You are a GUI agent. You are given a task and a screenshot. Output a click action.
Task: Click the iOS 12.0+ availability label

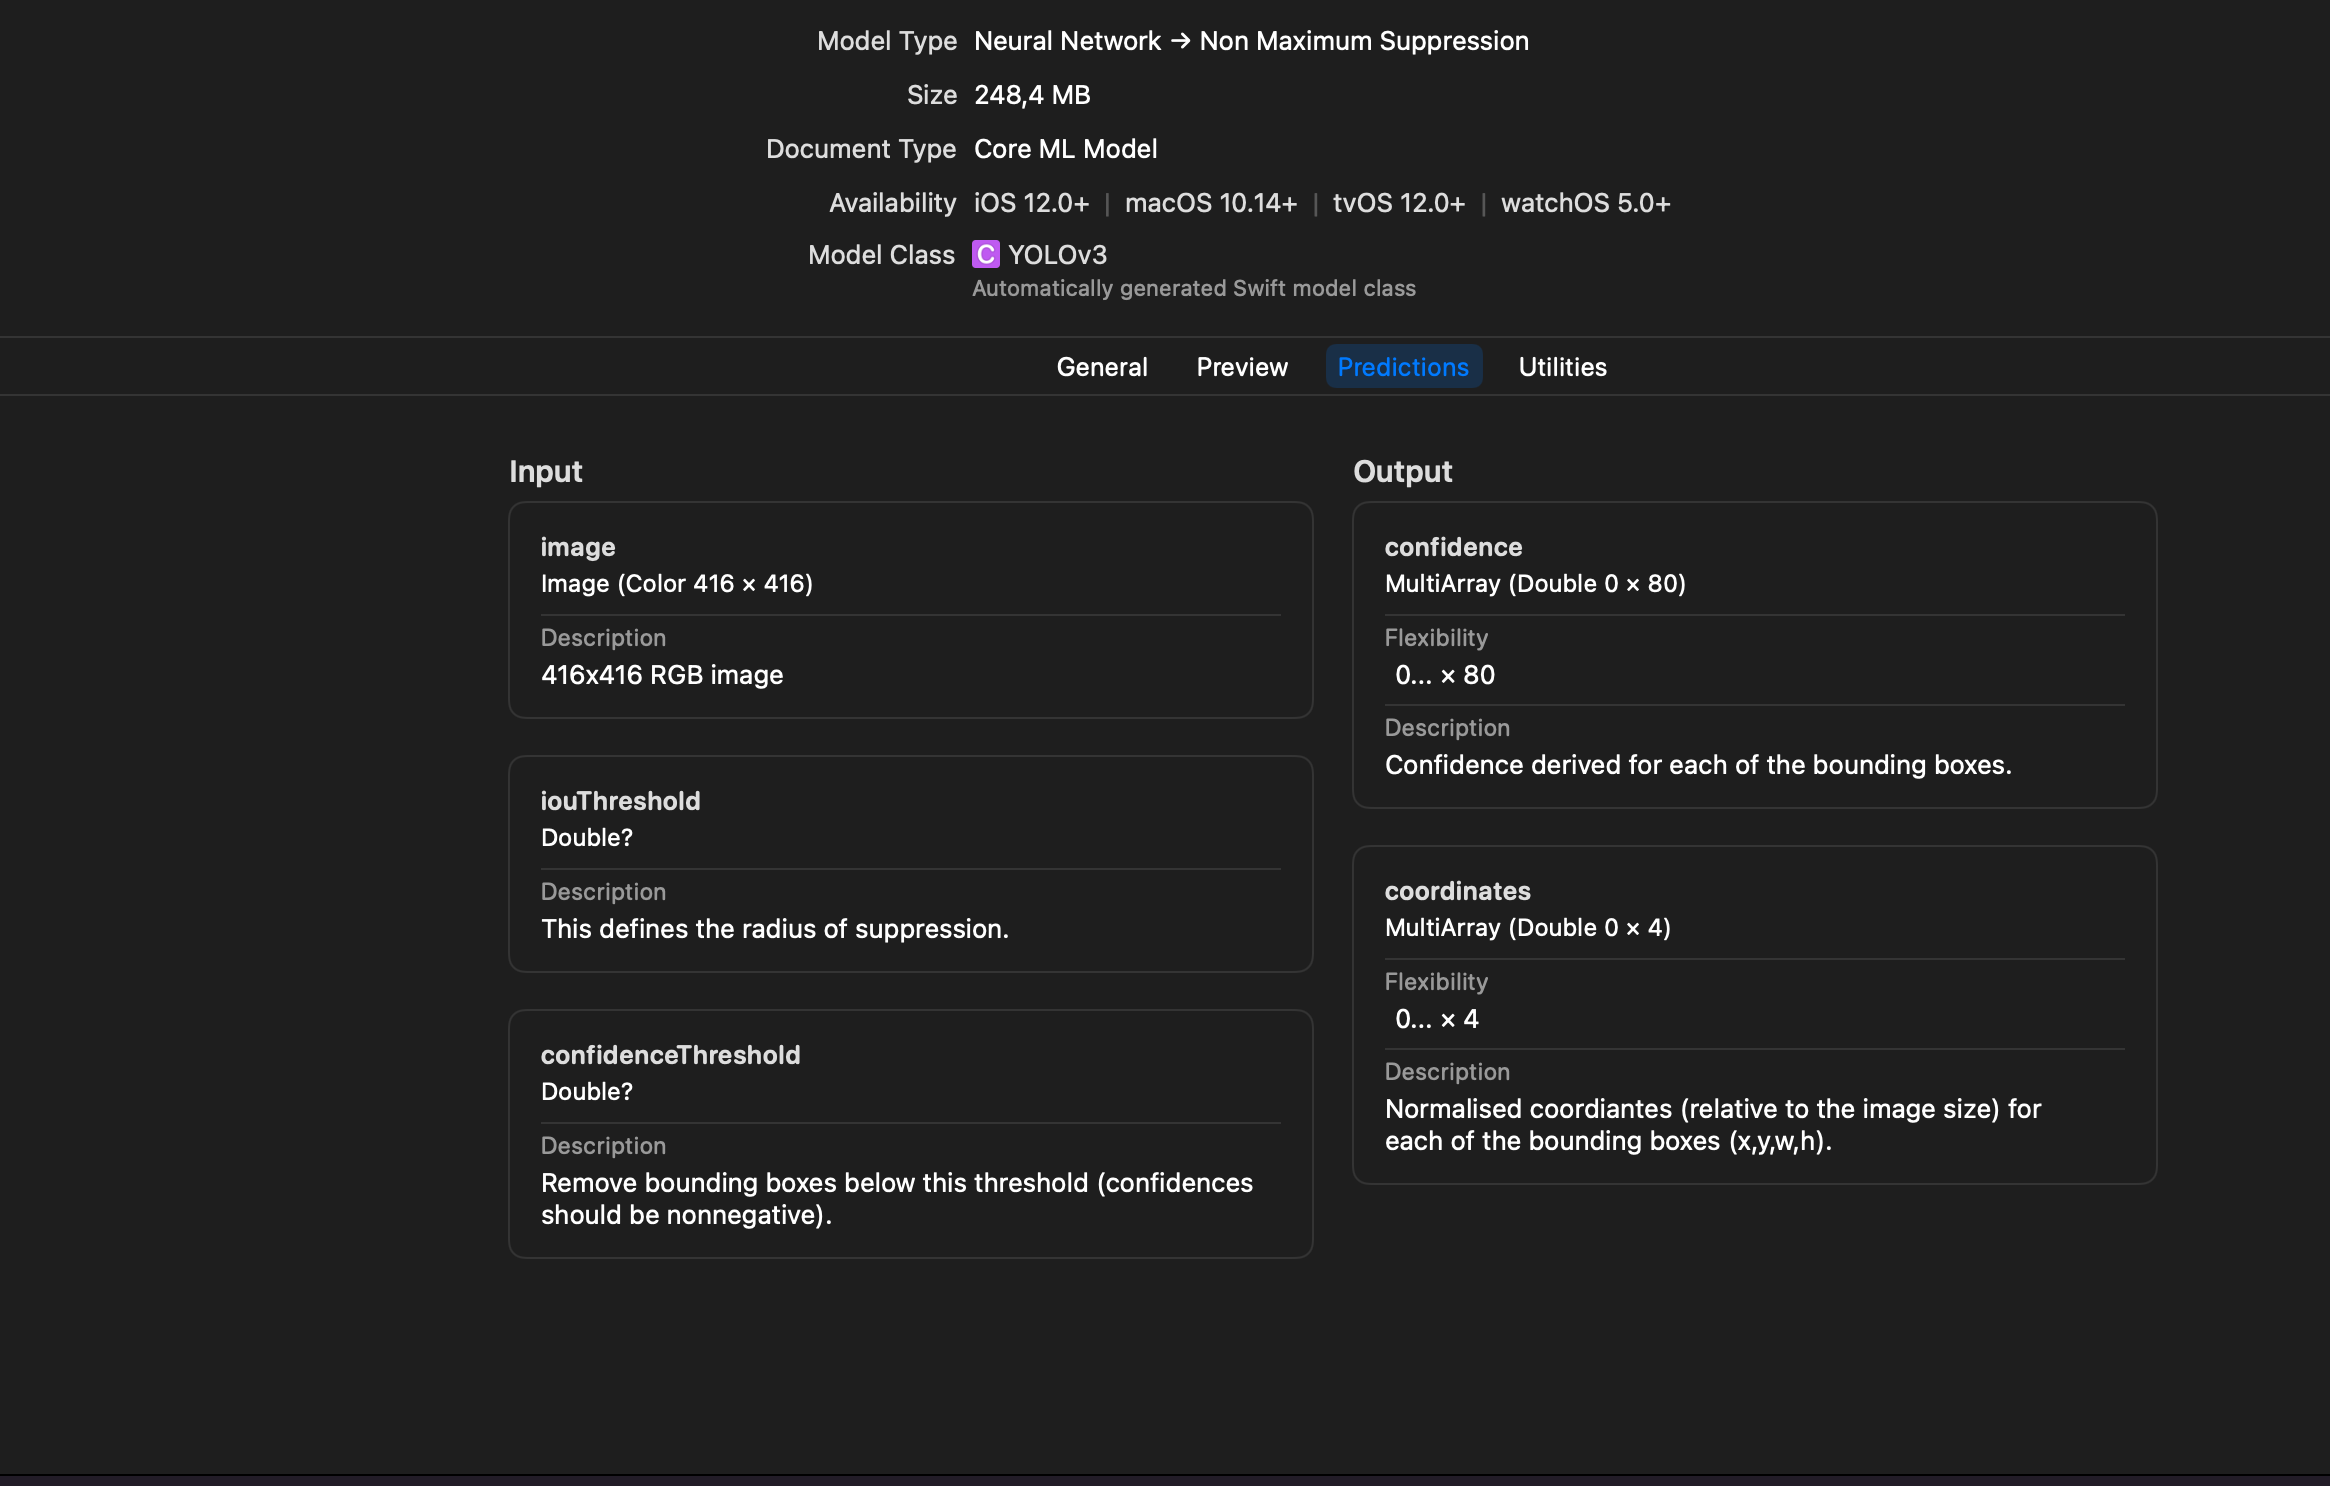coord(1031,202)
